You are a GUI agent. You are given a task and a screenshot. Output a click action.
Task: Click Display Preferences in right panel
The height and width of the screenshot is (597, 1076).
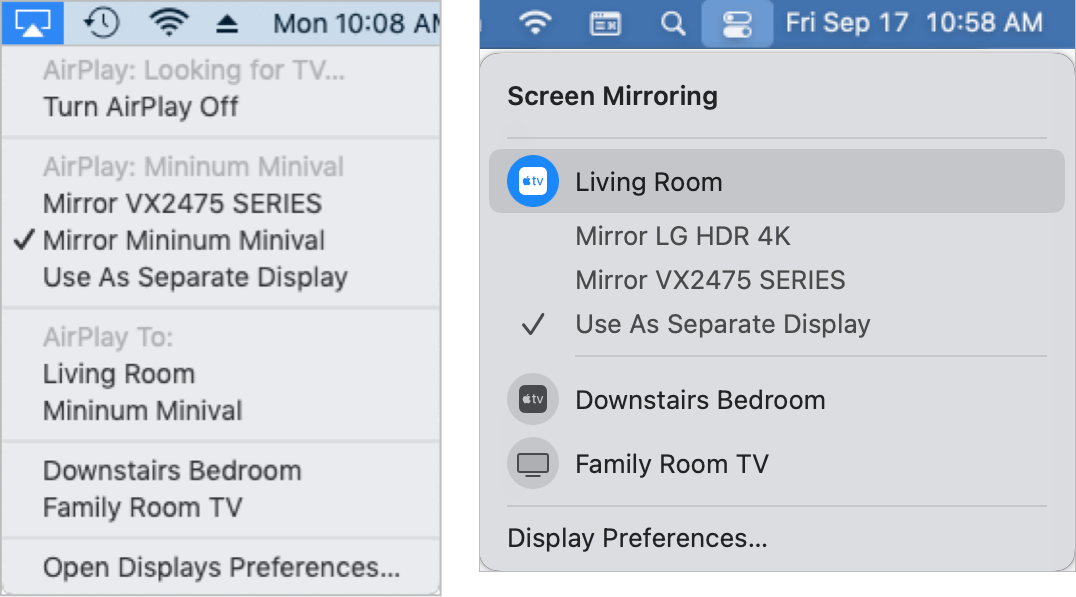(x=637, y=537)
